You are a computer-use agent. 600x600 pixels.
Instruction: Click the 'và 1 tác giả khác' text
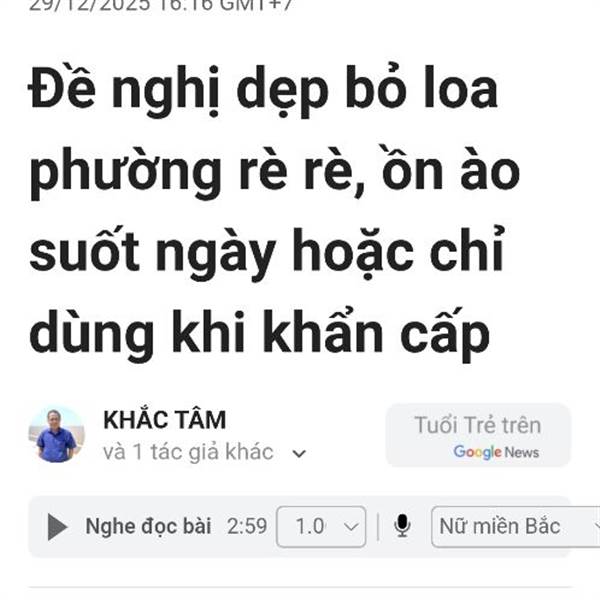pos(188,452)
